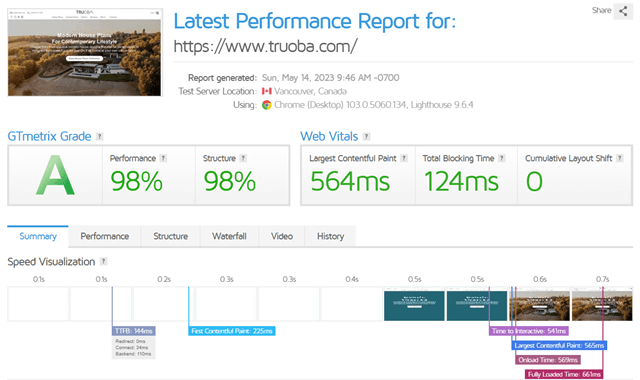Select the Summary tab
Screen dimensions: 640x380
38,236
